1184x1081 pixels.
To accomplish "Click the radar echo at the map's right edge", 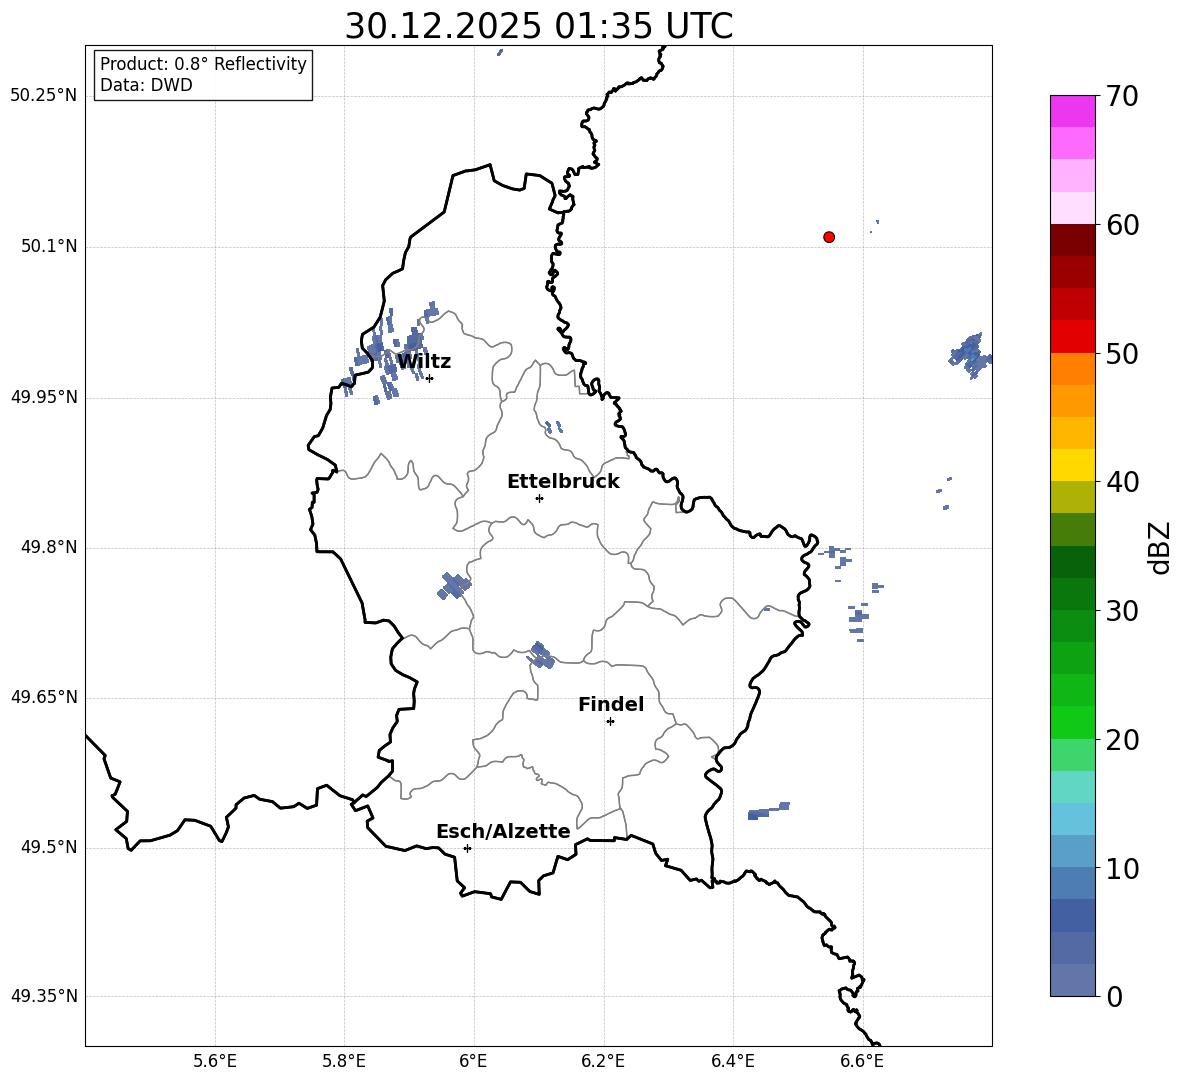I will coord(970,355).
